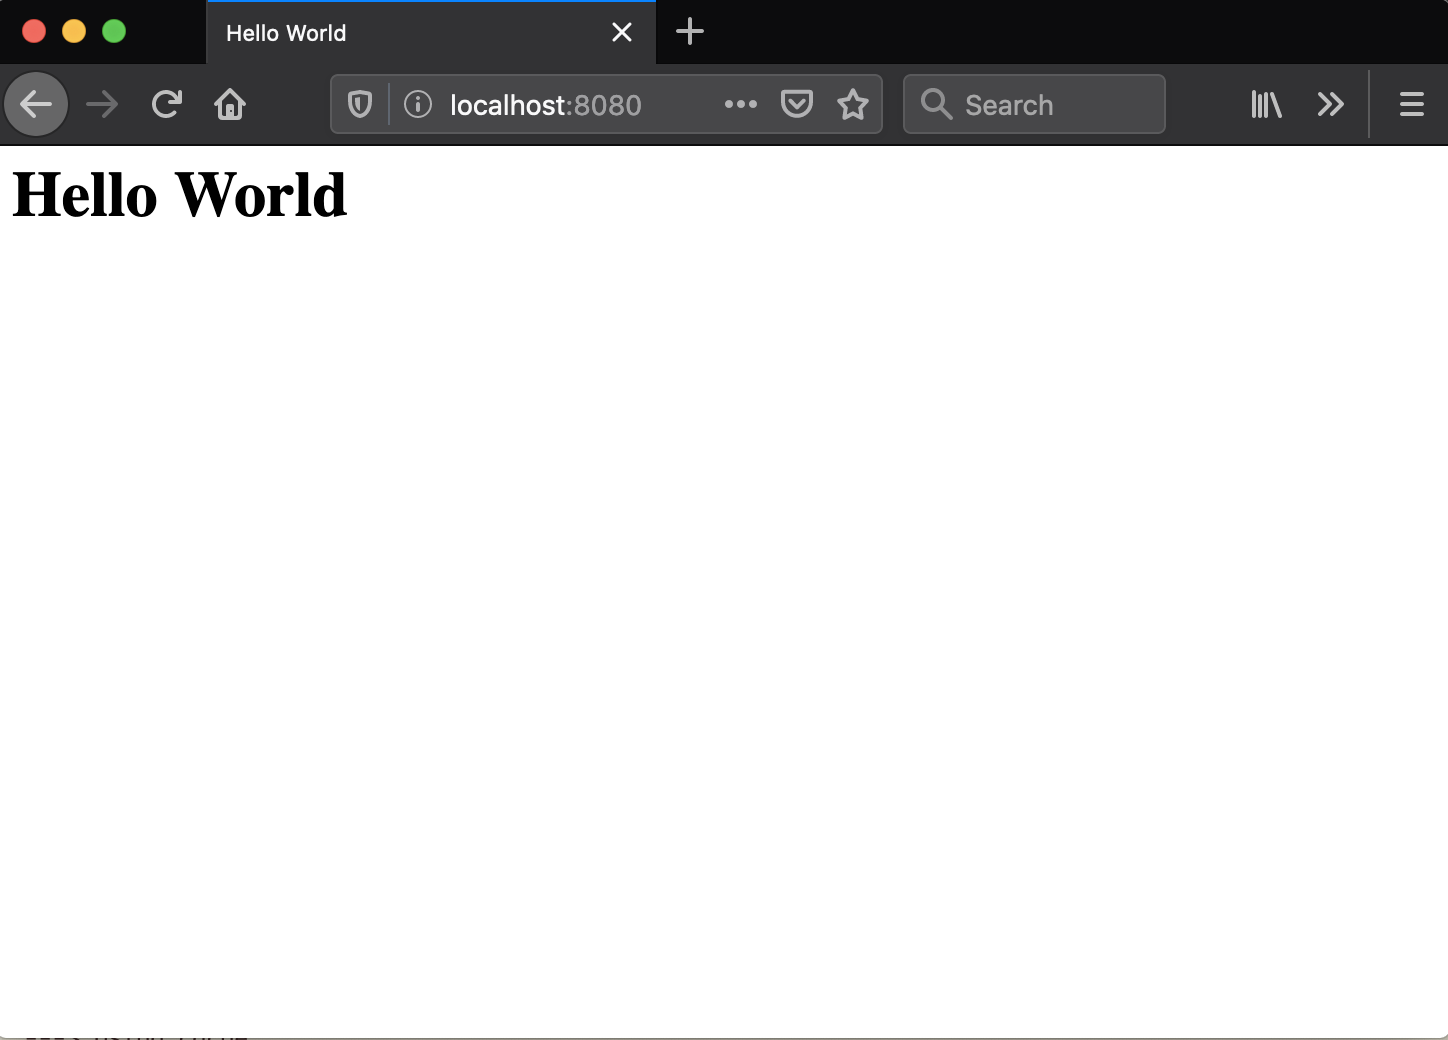
Task: Click the overflow double-chevron toolbar icon
Action: coord(1330,104)
